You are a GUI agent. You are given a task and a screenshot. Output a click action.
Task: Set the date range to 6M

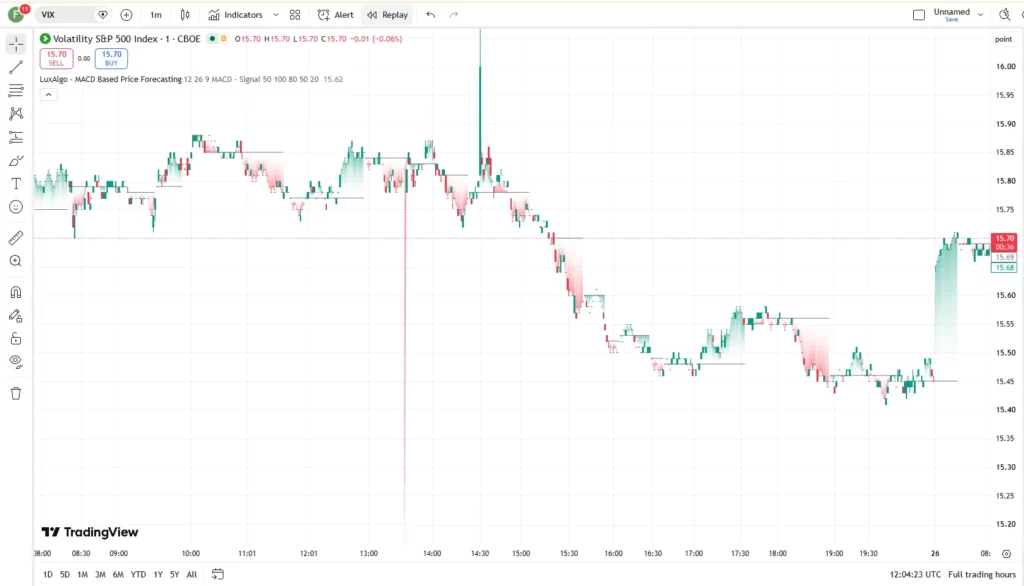pos(118,574)
